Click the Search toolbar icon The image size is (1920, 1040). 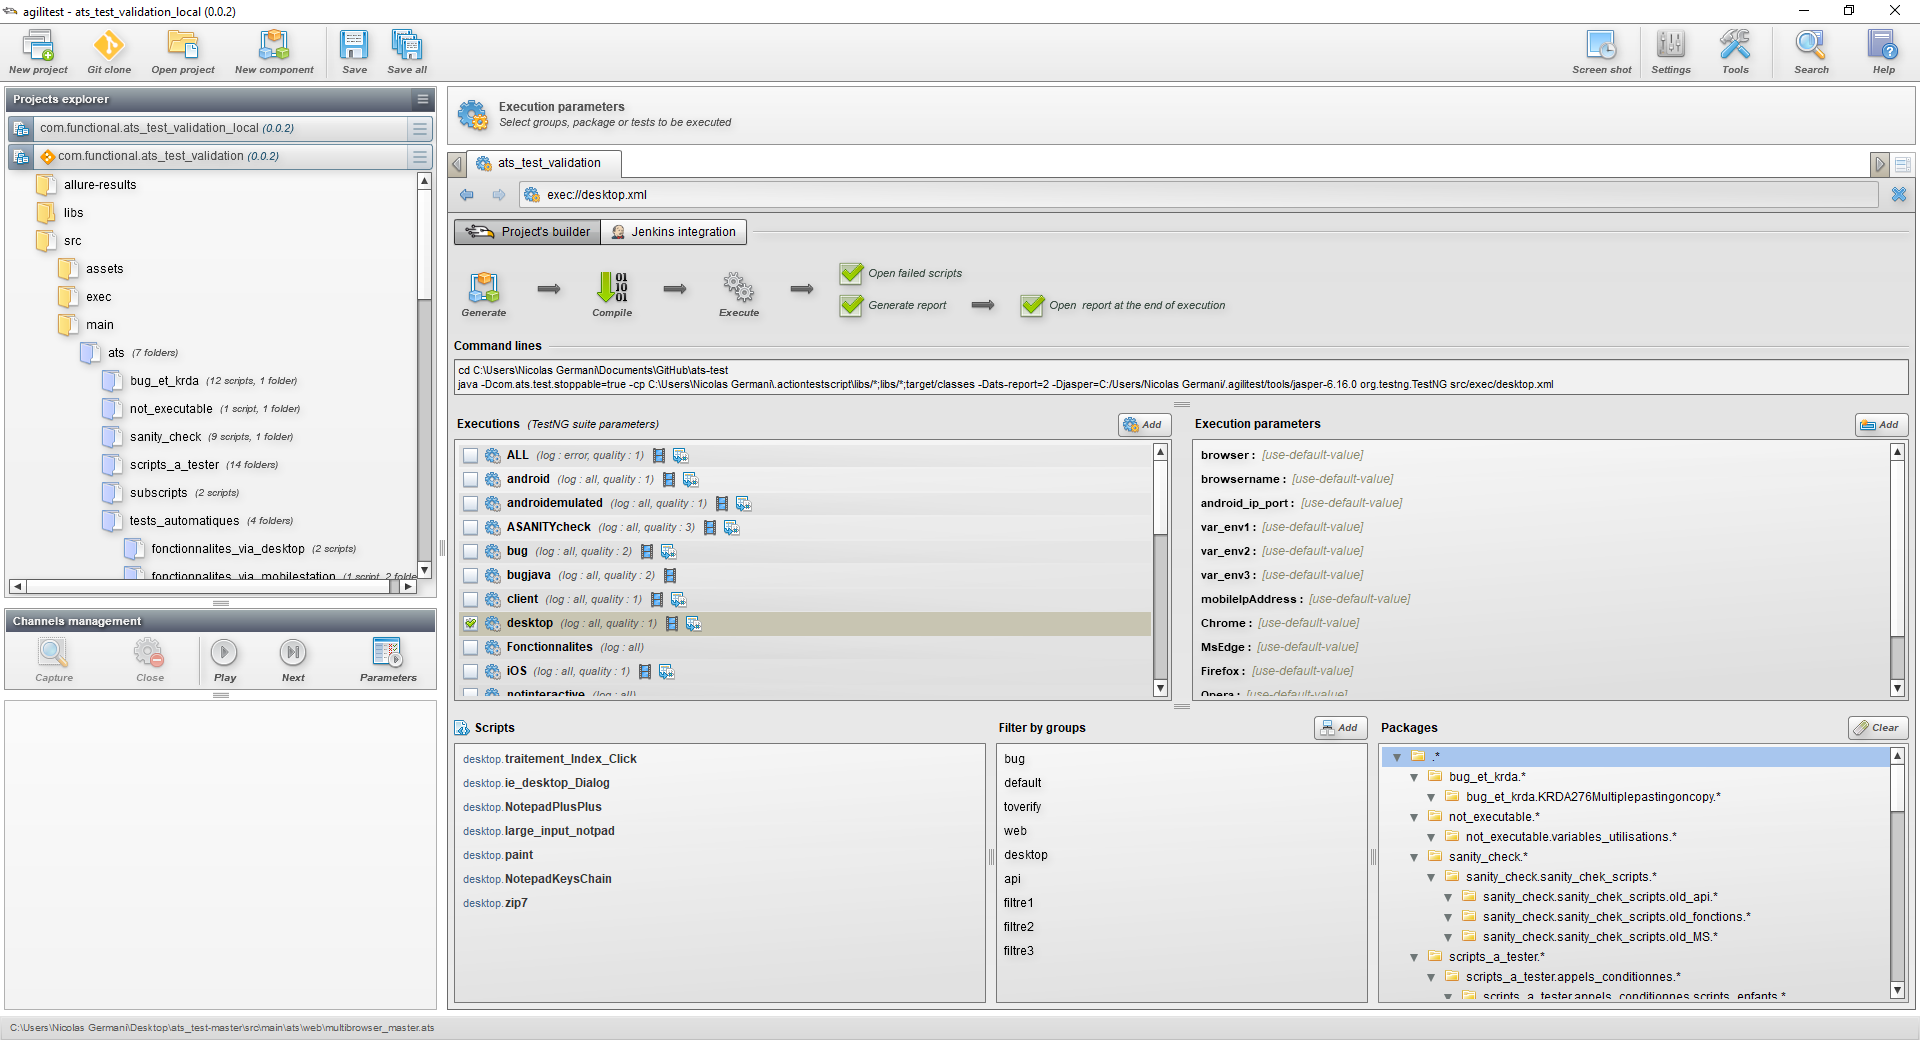point(1810,52)
